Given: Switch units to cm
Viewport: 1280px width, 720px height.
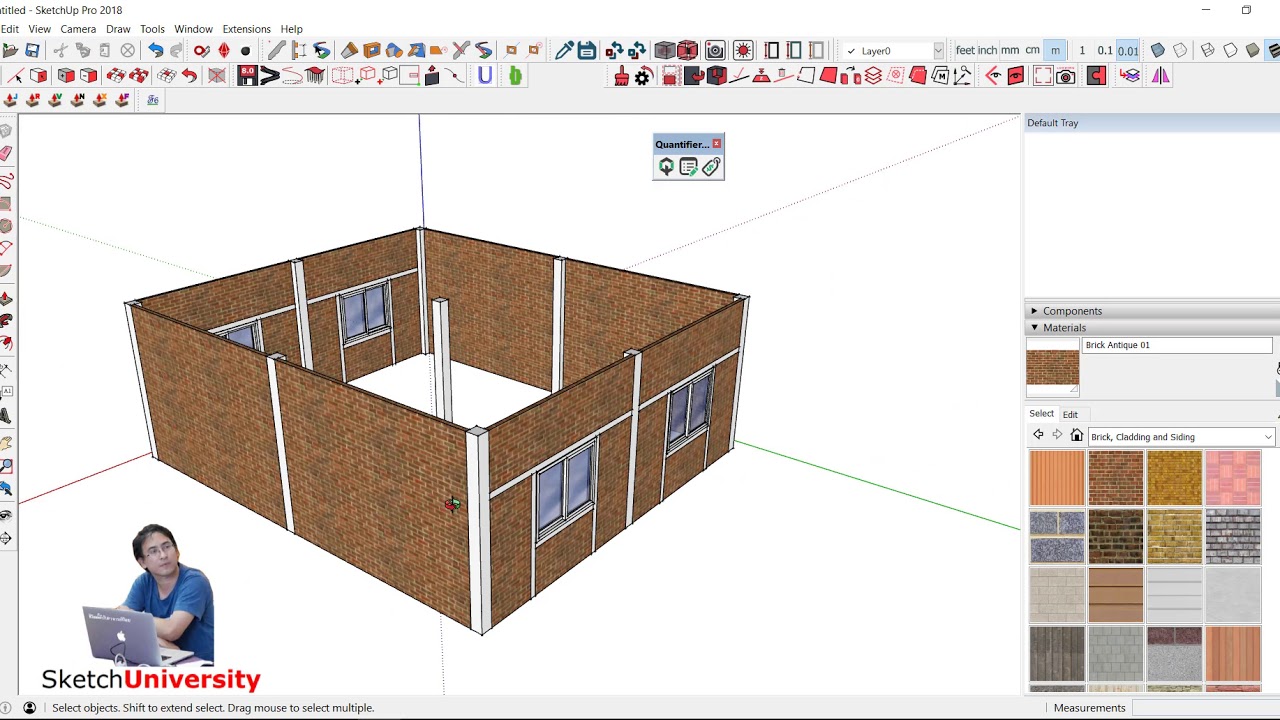Looking at the screenshot, I should point(1032,51).
